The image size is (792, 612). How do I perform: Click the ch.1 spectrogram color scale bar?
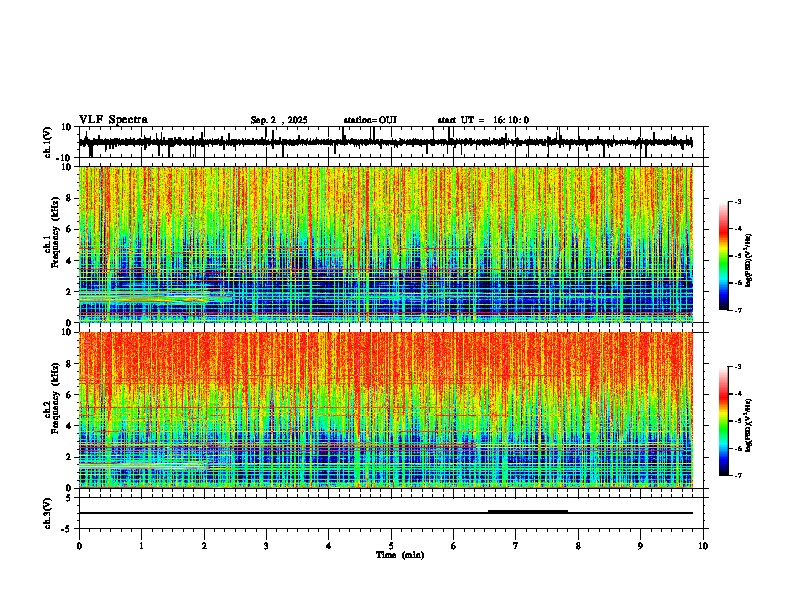(723, 256)
